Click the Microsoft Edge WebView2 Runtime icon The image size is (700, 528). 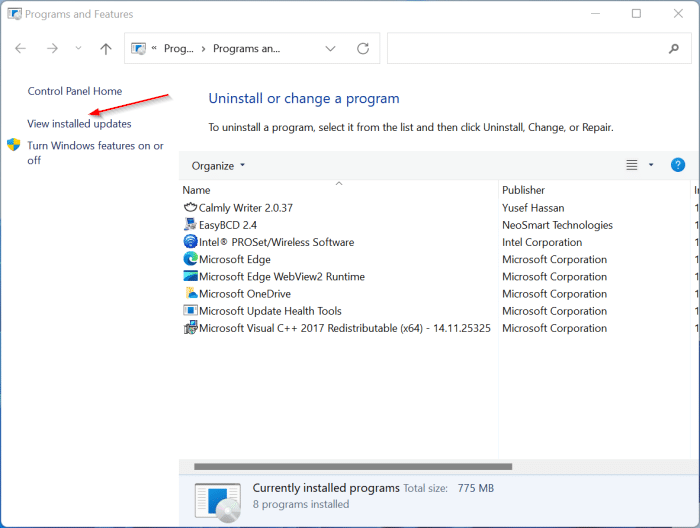click(190, 276)
